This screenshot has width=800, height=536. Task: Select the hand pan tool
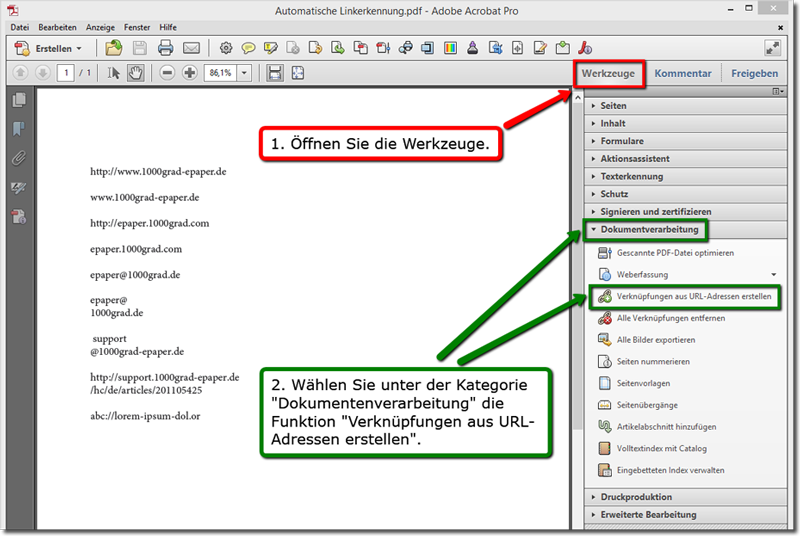(135, 73)
